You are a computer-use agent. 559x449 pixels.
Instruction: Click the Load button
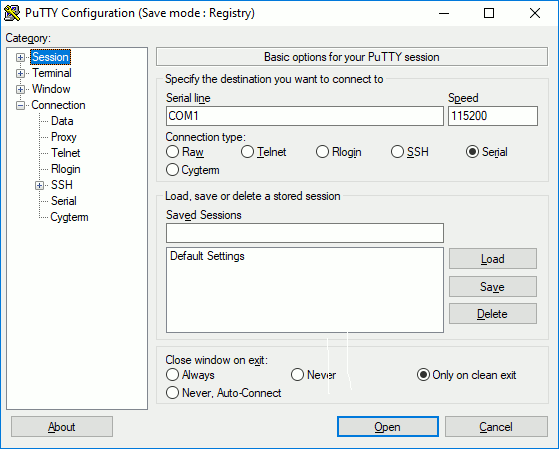point(493,259)
